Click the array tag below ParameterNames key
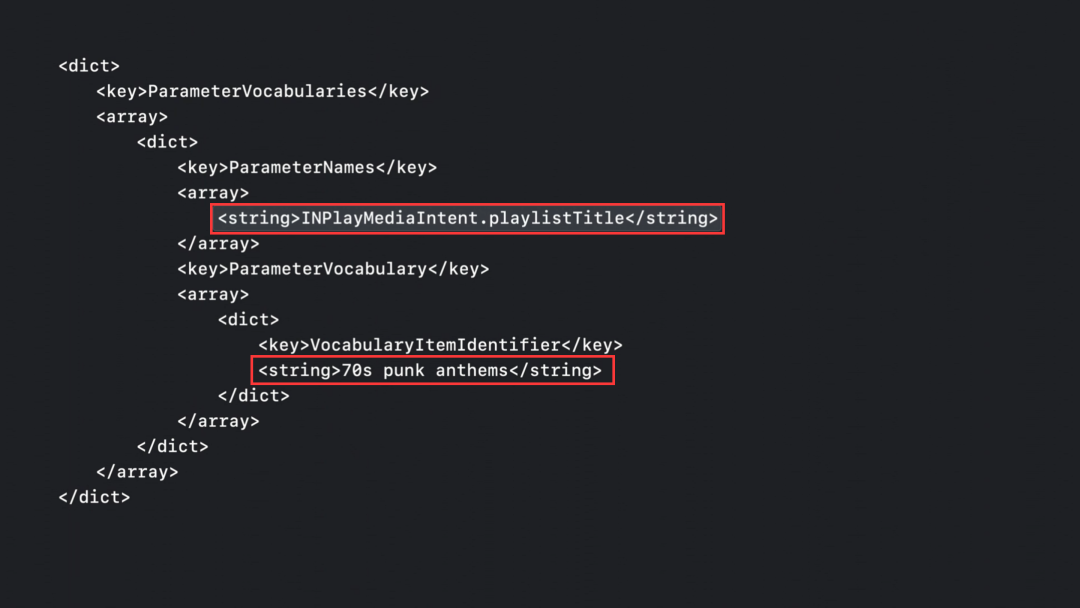Viewport: 1080px width, 608px height. point(213,193)
